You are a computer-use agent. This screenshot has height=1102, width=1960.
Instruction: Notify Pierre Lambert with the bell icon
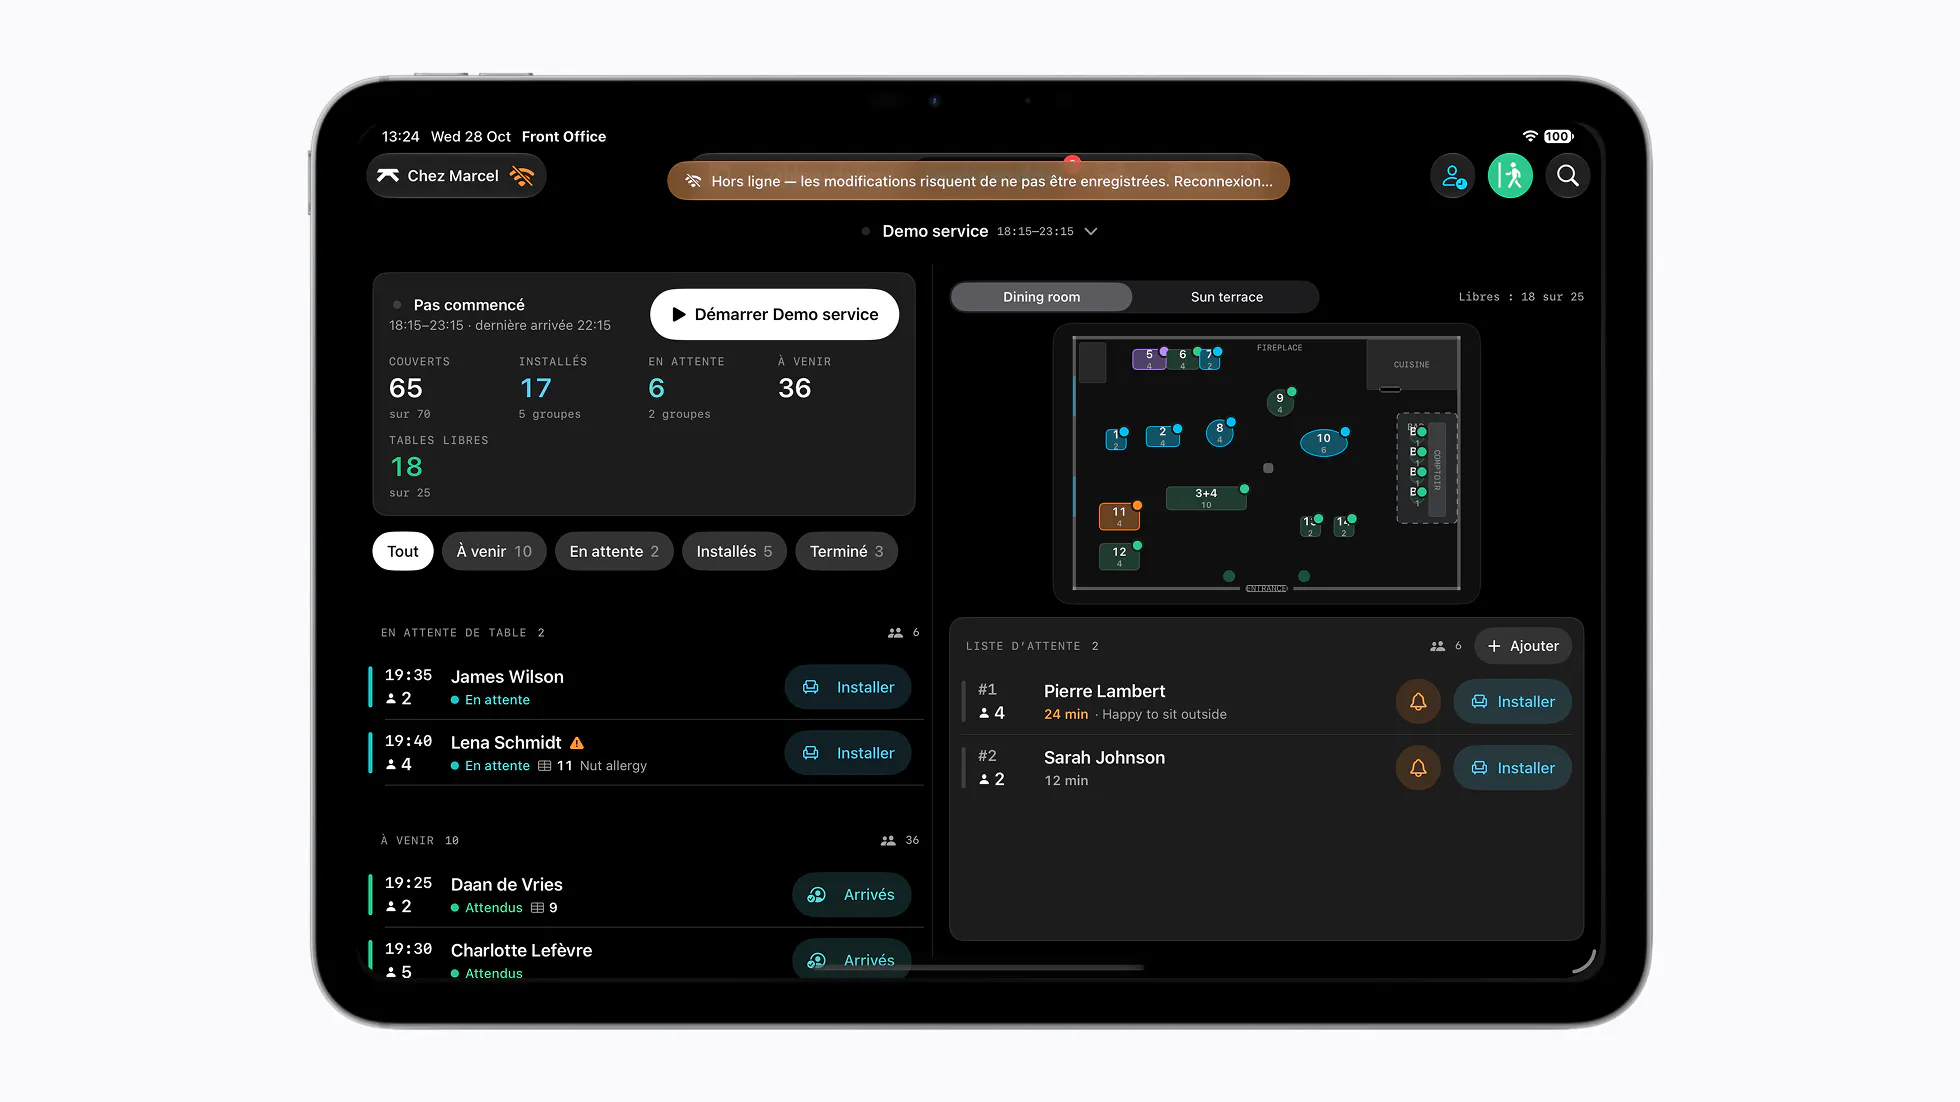[x=1418, y=702]
